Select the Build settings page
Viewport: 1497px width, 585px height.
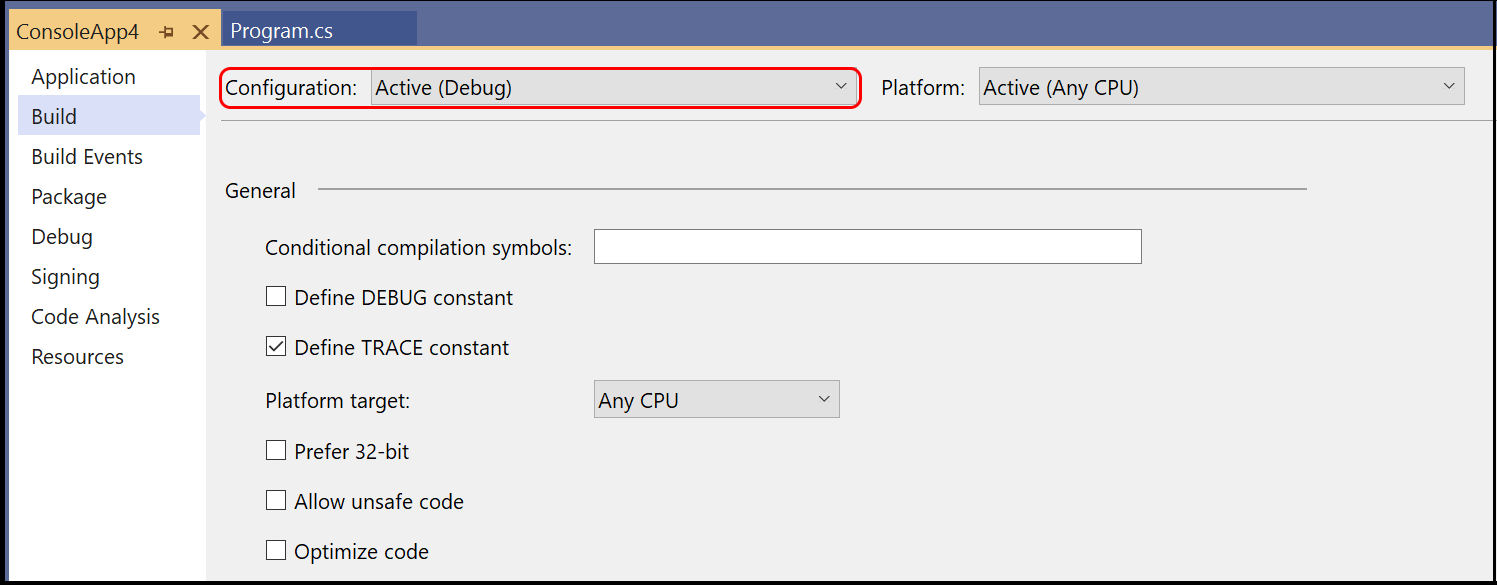(109, 117)
